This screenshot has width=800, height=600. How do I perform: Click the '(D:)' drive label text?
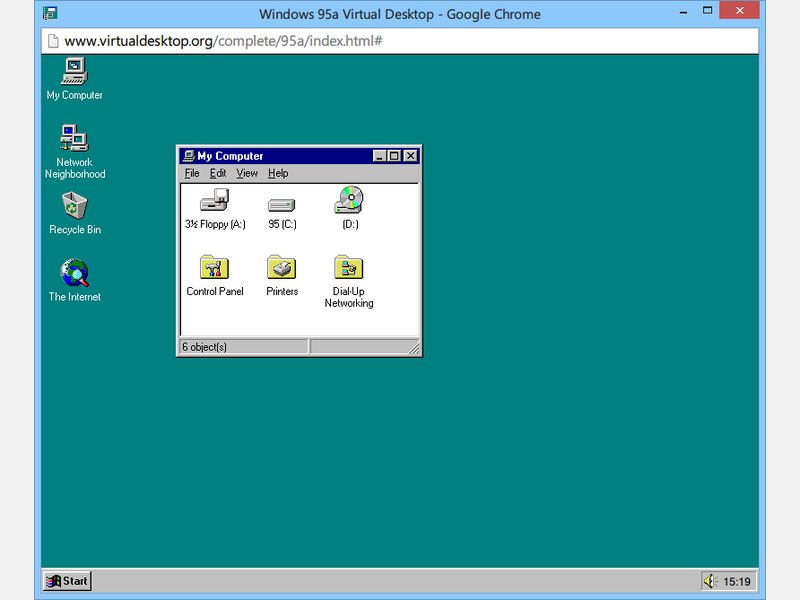[x=350, y=224]
